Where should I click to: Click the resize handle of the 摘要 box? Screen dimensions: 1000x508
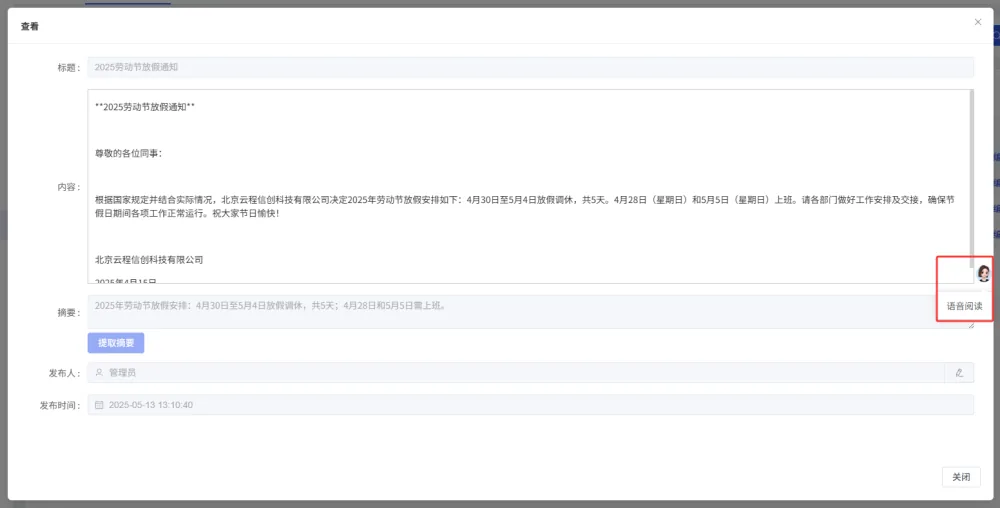[971, 326]
